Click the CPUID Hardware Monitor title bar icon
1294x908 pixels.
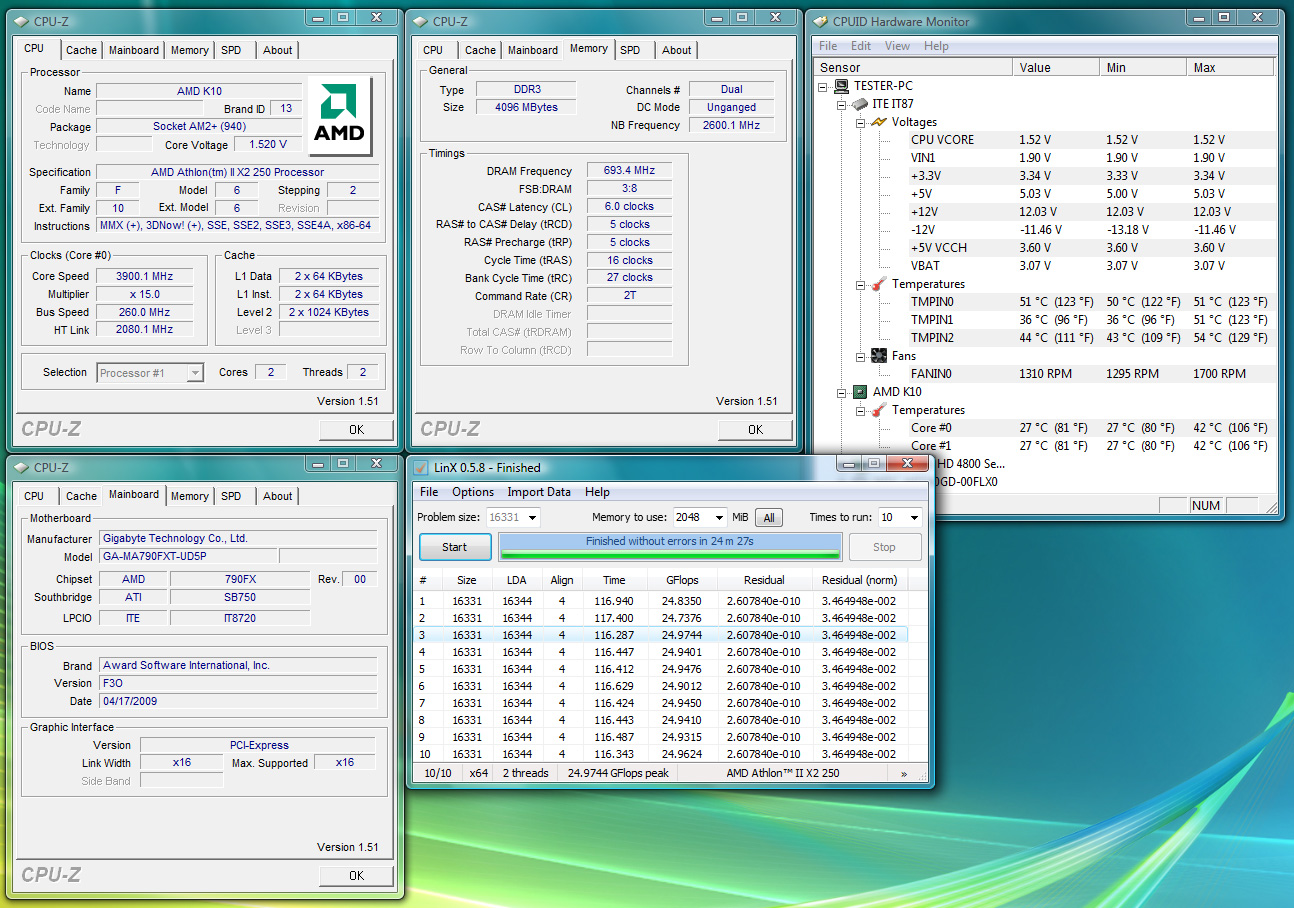pos(820,21)
